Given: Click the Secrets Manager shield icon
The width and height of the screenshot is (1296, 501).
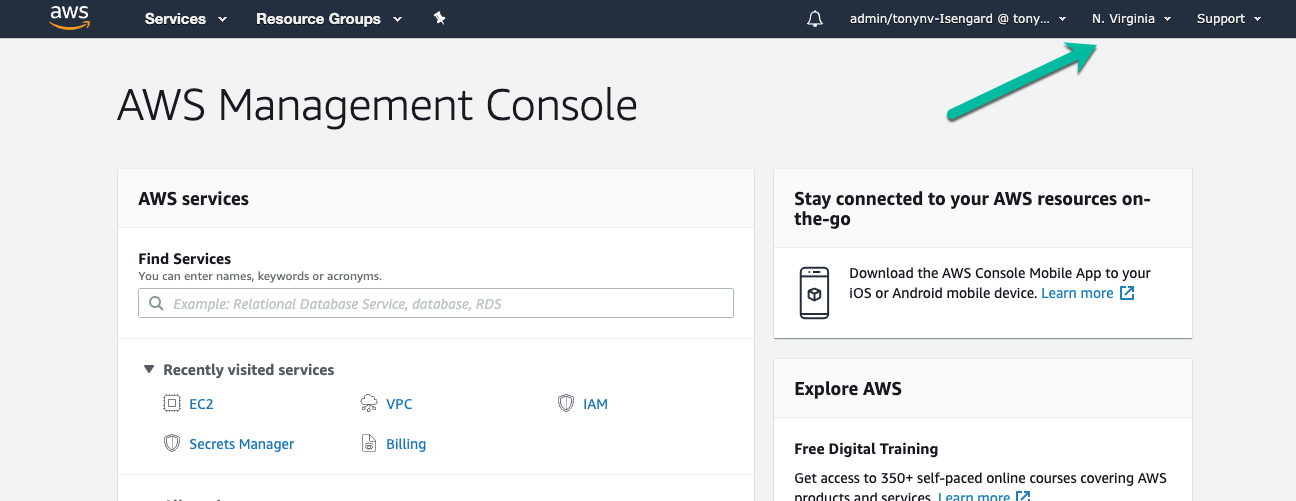Looking at the screenshot, I should click(x=172, y=443).
